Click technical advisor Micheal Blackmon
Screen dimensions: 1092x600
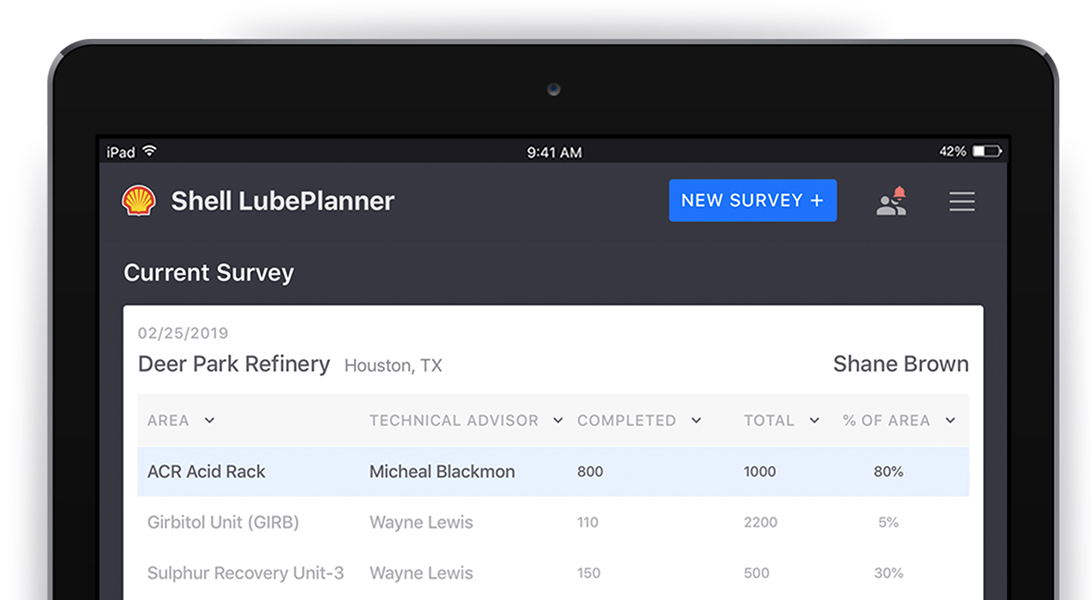tap(442, 472)
